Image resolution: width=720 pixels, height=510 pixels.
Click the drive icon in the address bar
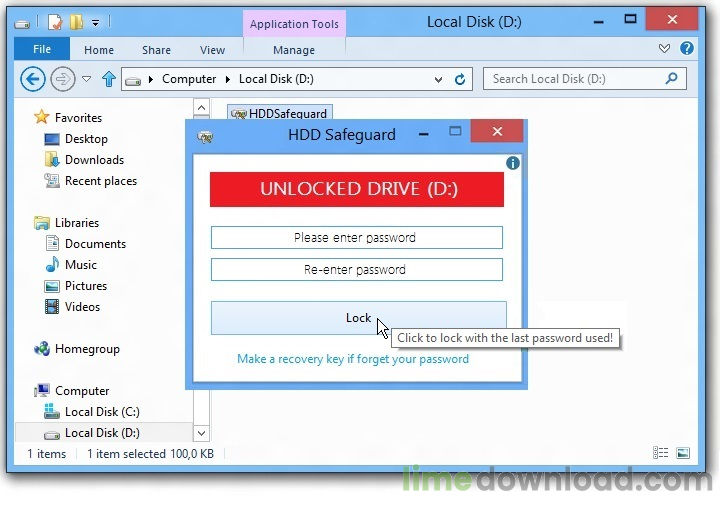tap(133, 81)
